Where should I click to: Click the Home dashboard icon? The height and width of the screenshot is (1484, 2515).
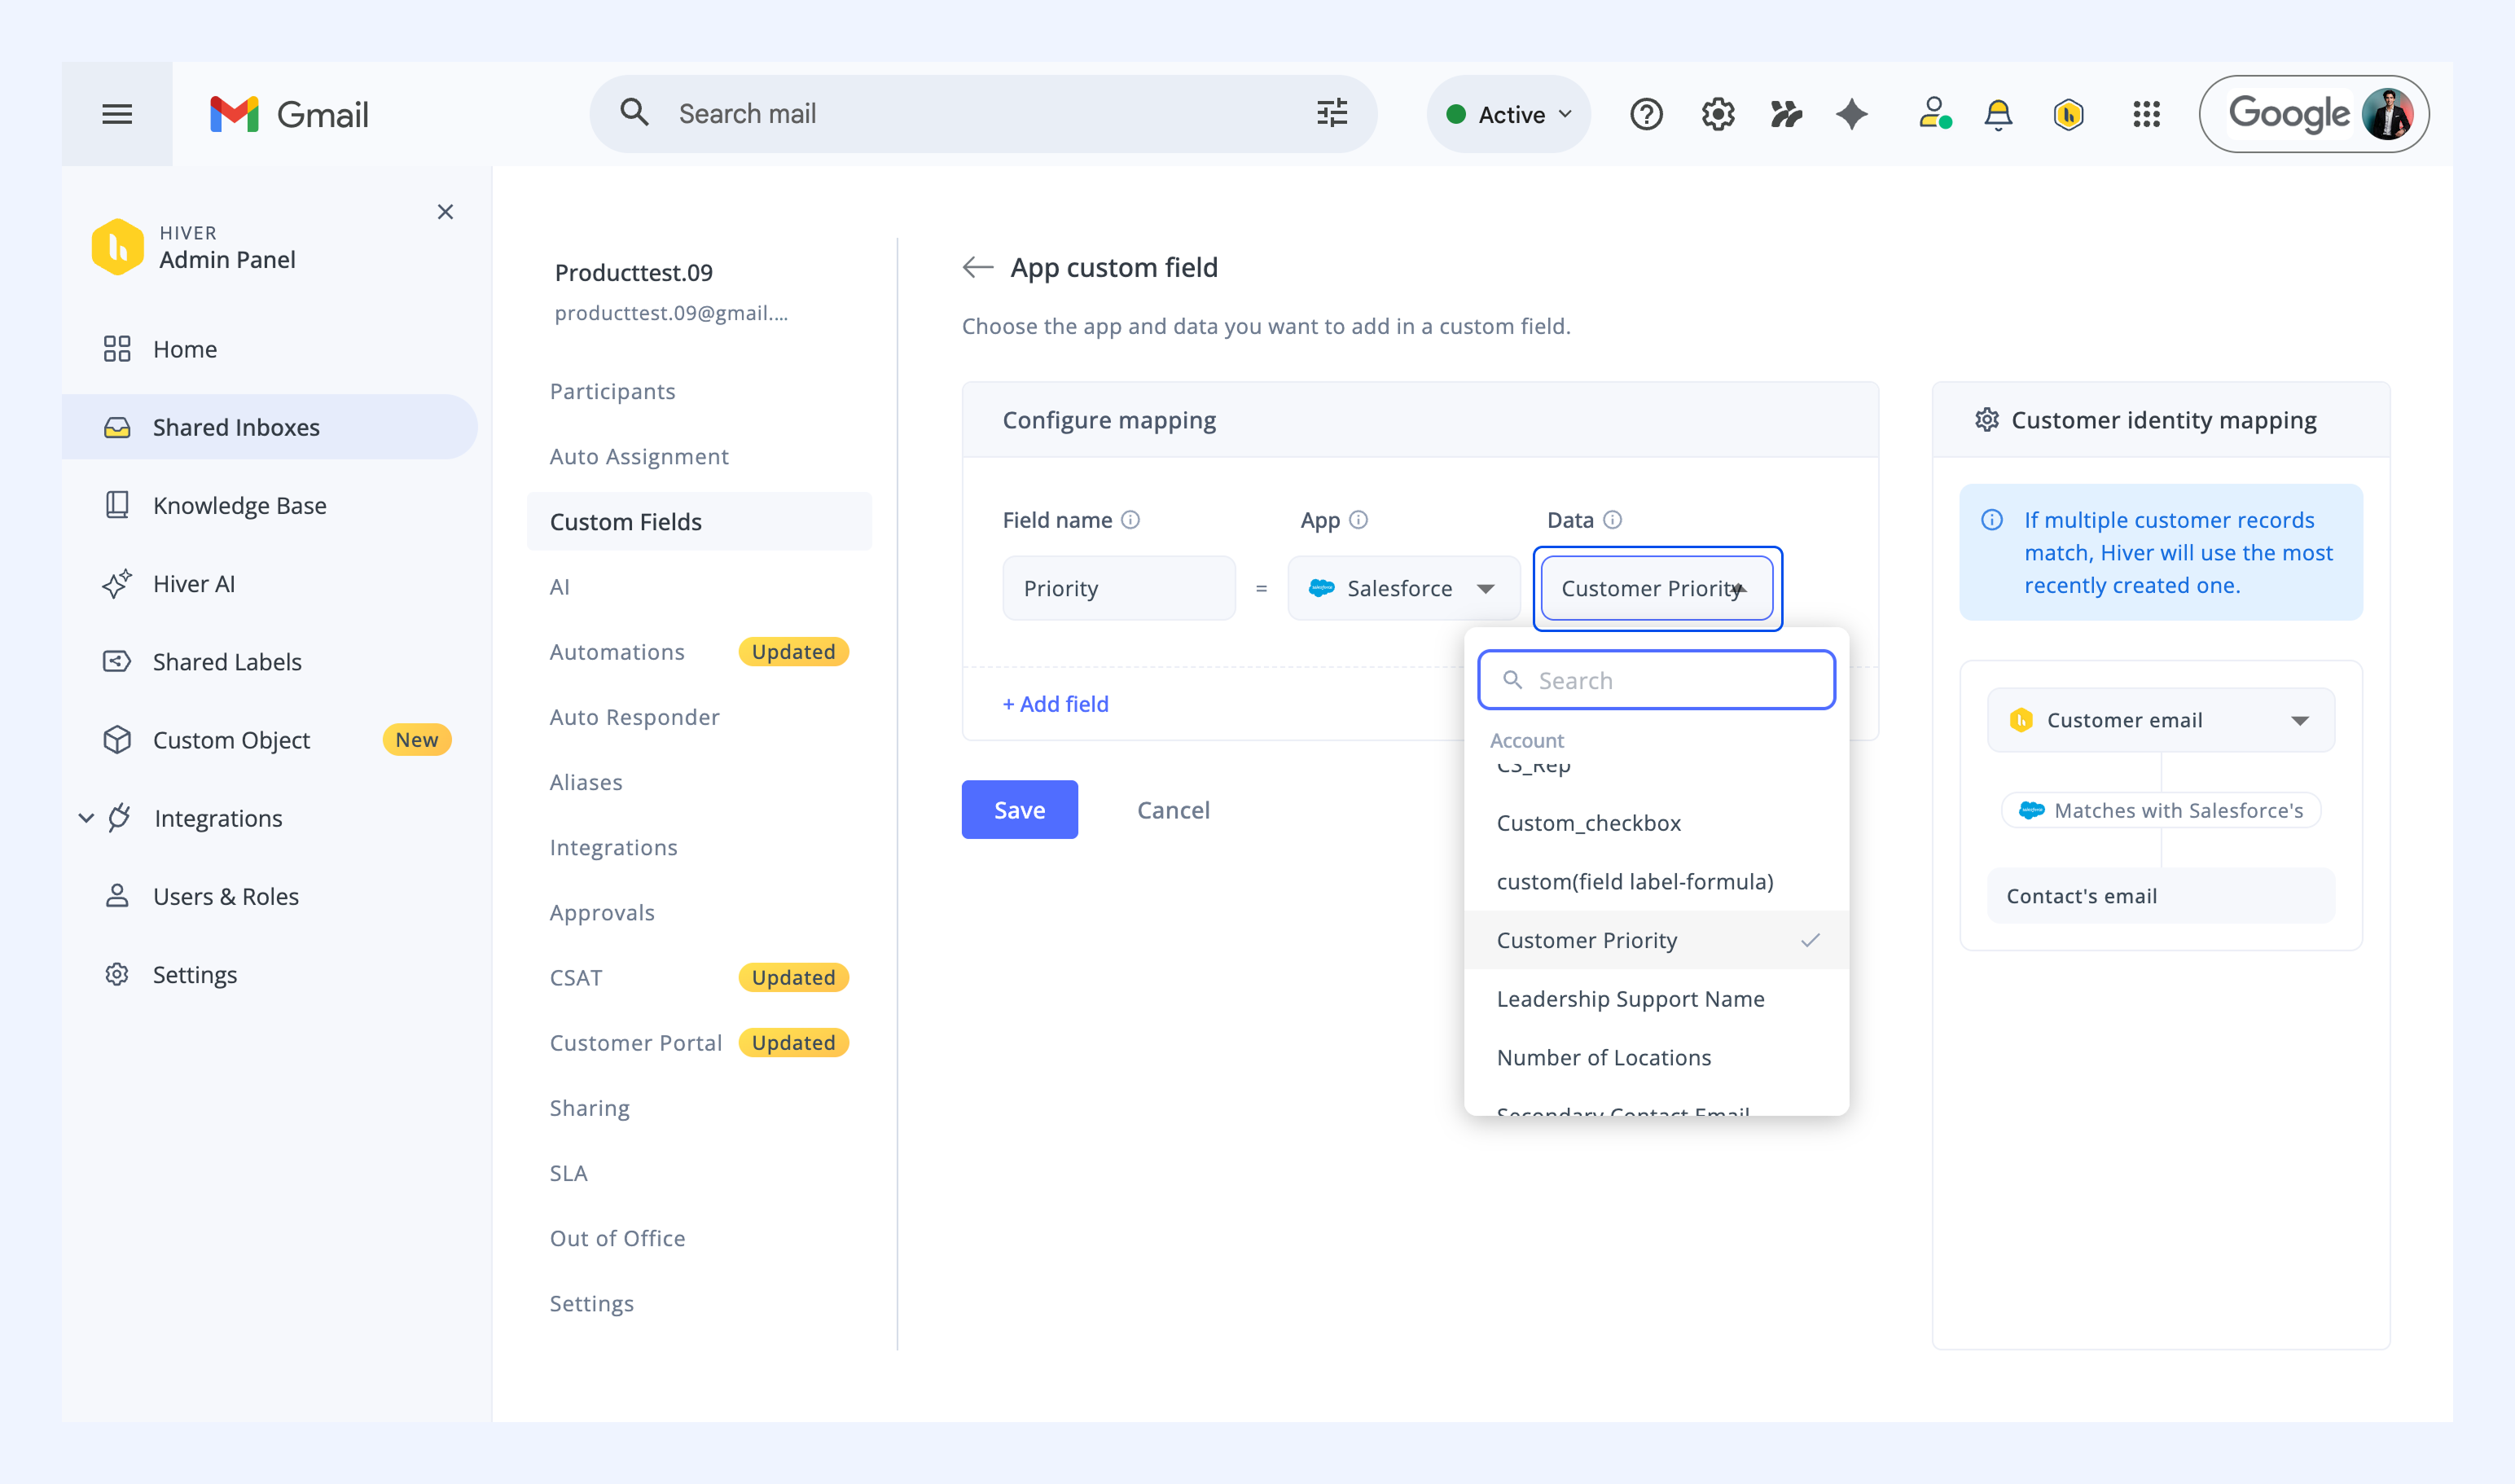117,349
